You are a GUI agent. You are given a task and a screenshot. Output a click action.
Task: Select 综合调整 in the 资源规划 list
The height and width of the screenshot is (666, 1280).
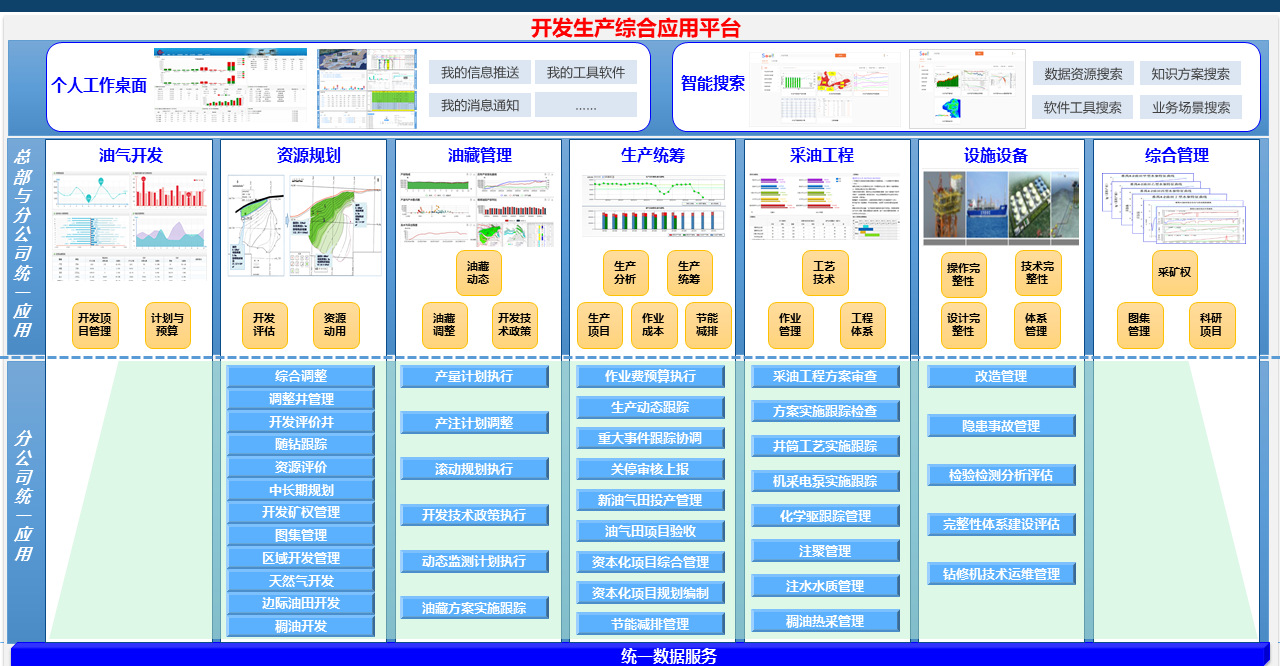tap(300, 377)
